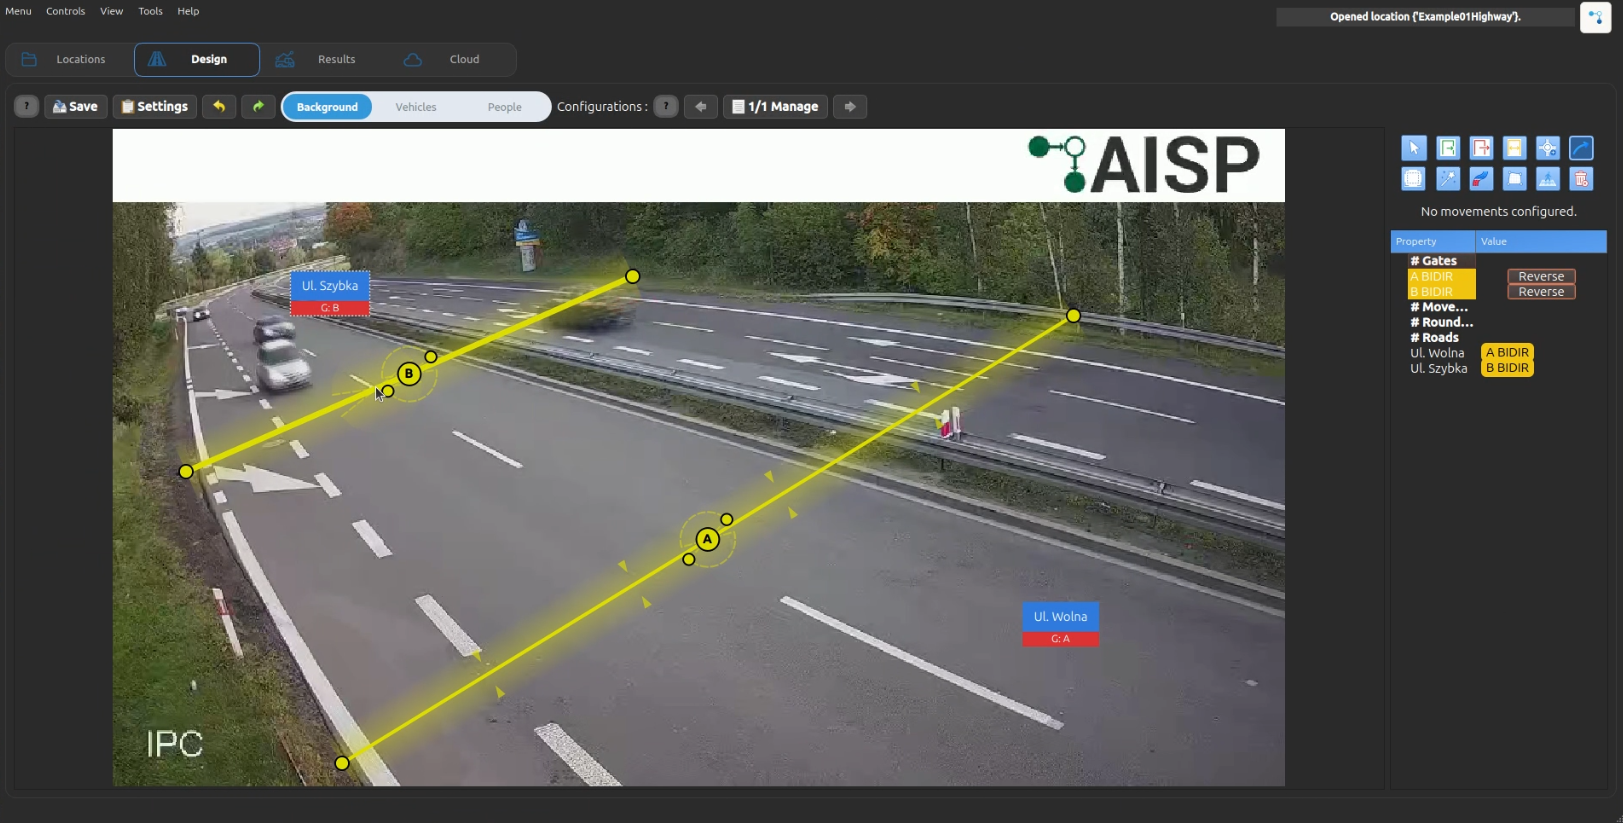This screenshot has height=823, width=1623.
Task: Open the 1/1 Manage configurations button
Action: (x=775, y=106)
